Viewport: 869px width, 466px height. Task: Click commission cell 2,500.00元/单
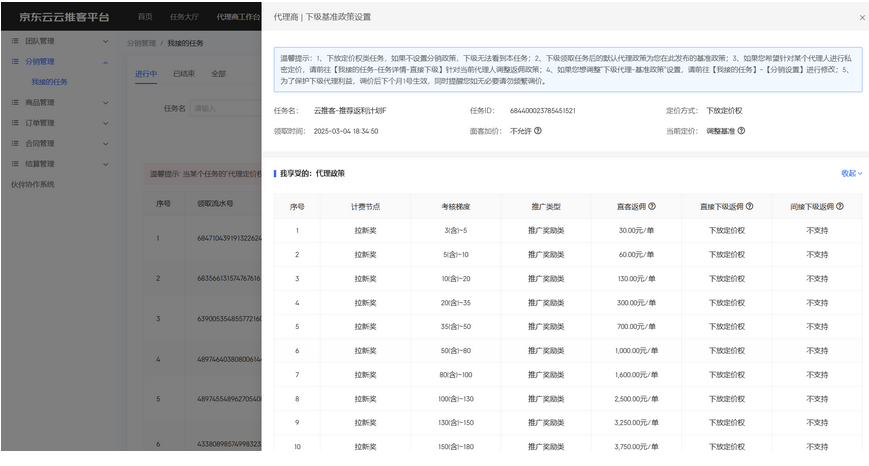[x=636, y=399]
